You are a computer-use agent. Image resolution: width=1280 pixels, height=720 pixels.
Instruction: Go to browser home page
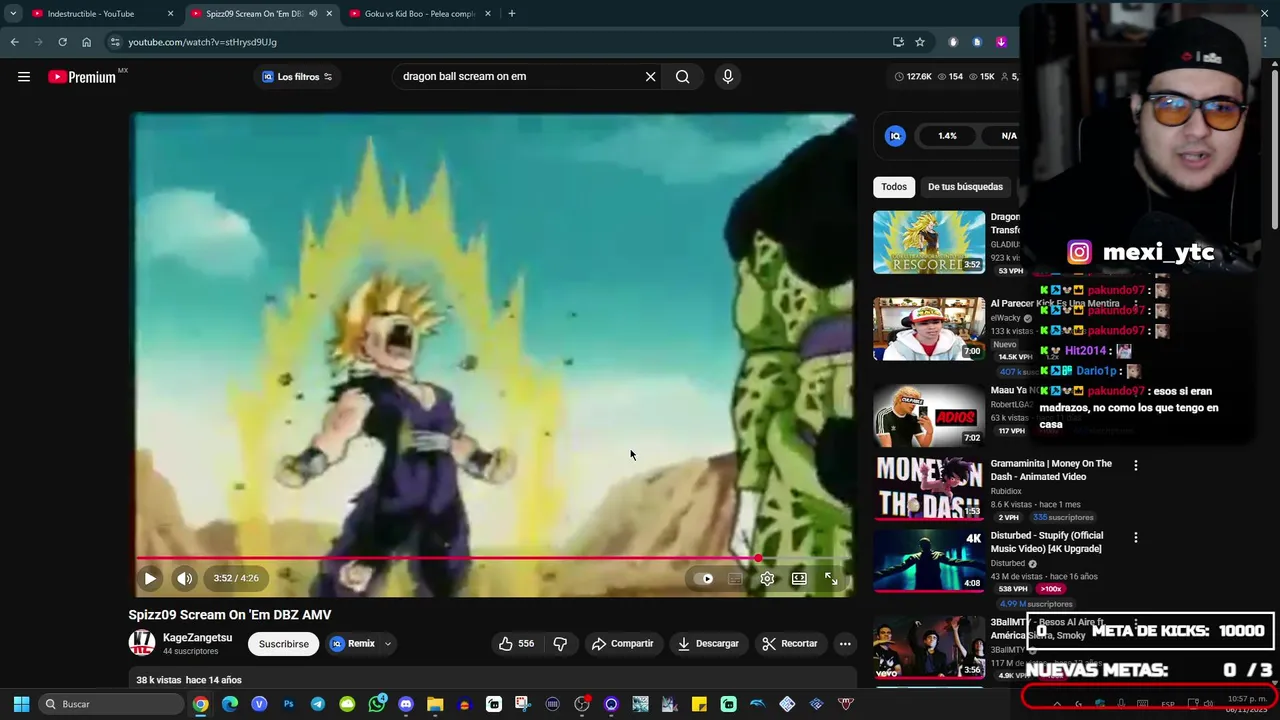tap(86, 42)
